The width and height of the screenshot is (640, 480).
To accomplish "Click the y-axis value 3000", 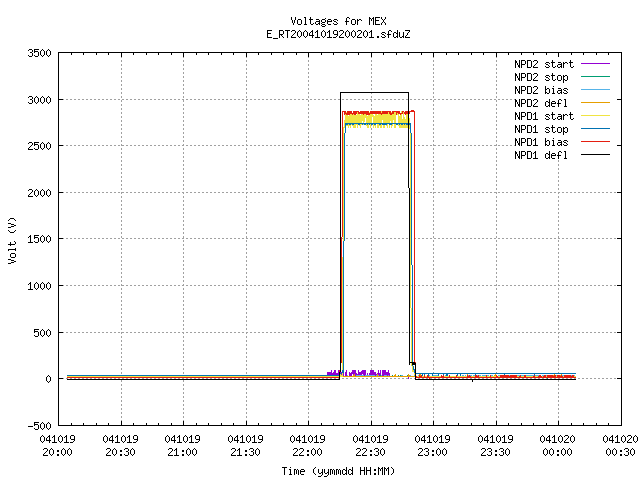I will [39, 100].
